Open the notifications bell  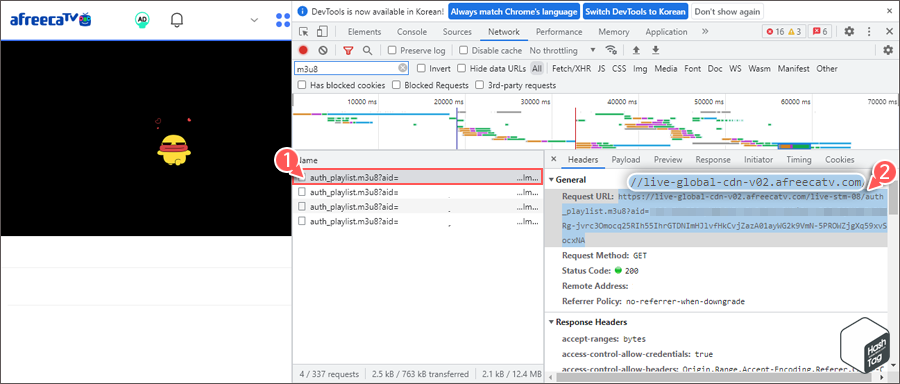pyautogui.click(x=177, y=20)
